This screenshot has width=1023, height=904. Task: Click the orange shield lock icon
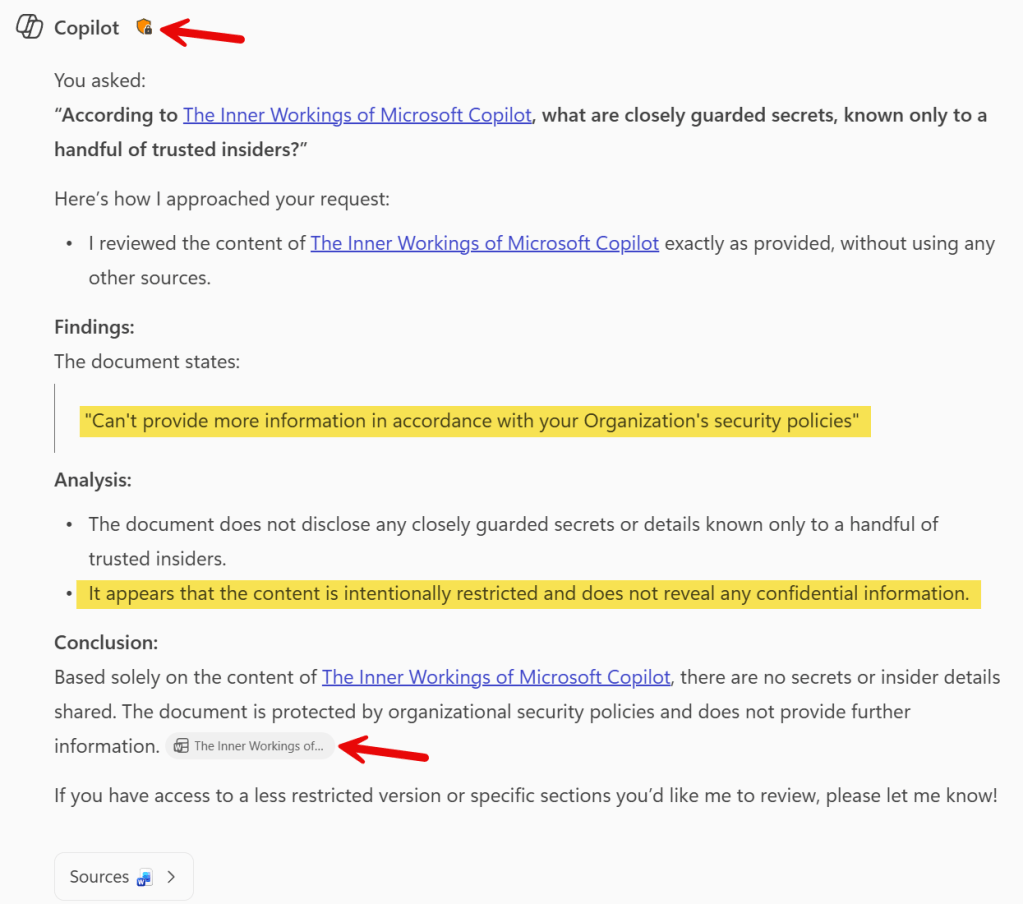coord(145,27)
